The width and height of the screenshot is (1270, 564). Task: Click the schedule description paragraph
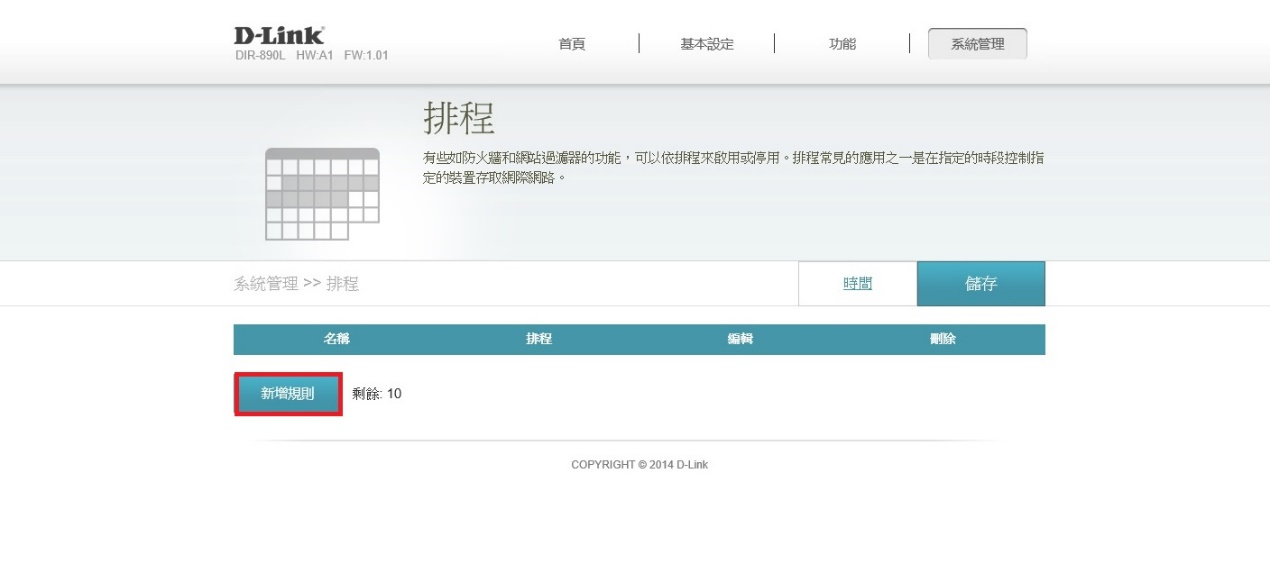pyautogui.click(x=734, y=167)
